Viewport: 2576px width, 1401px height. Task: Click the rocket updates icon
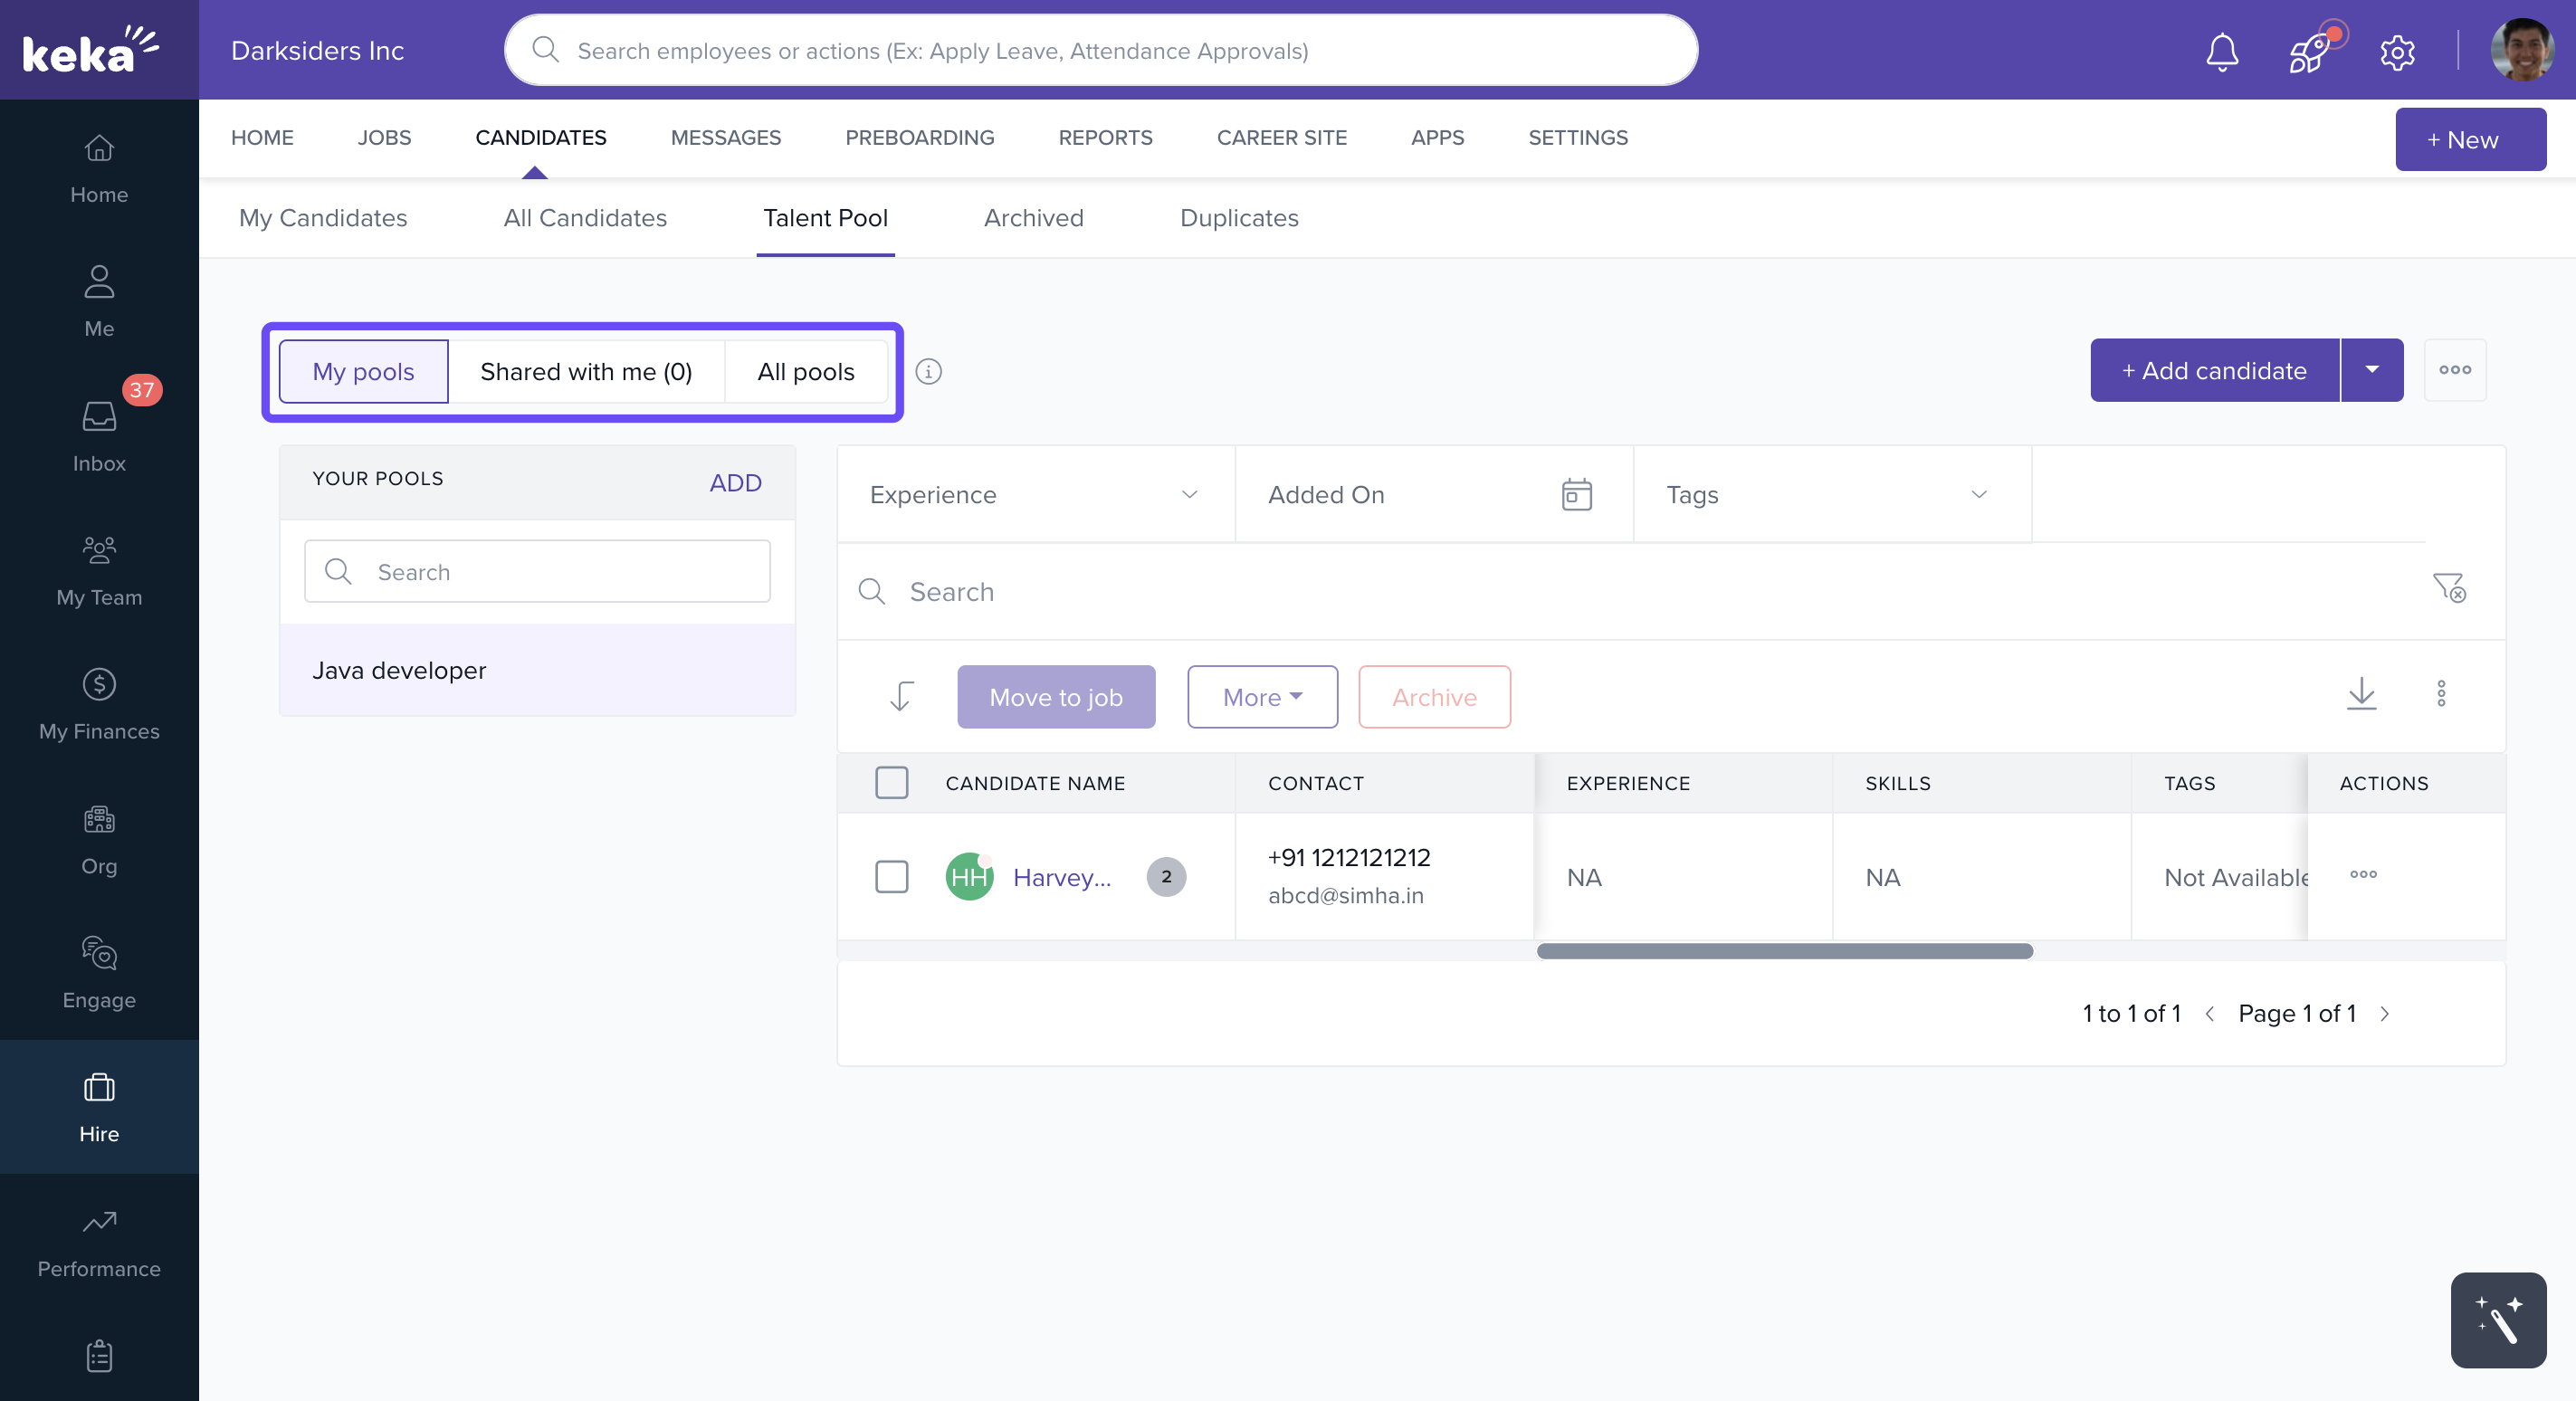(2310, 52)
